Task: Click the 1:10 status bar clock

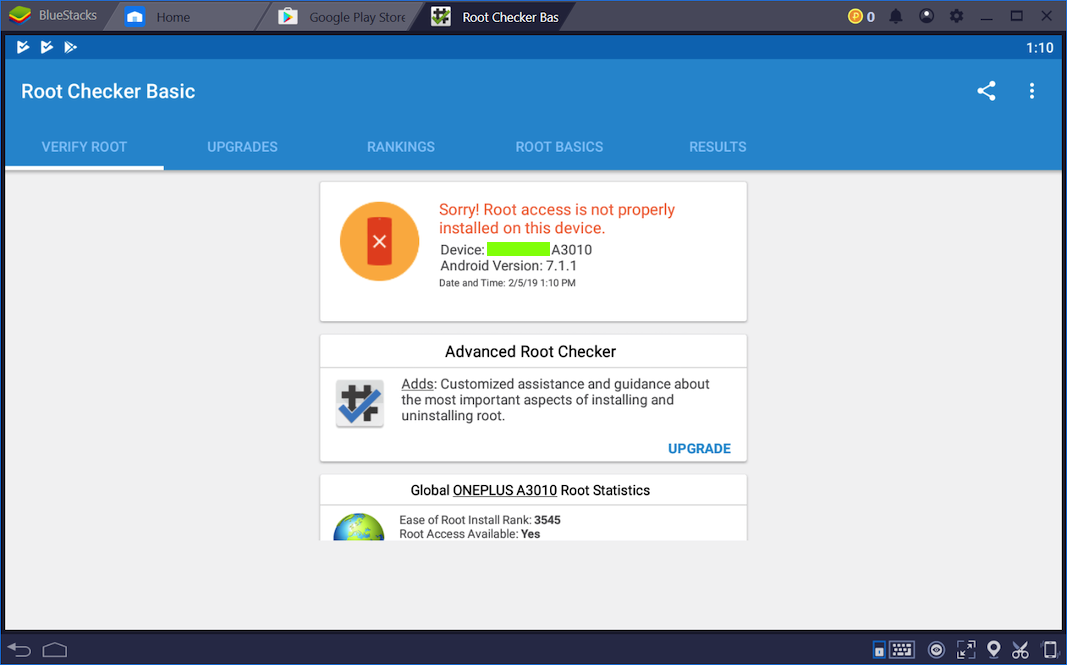Action: click(1039, 48)
